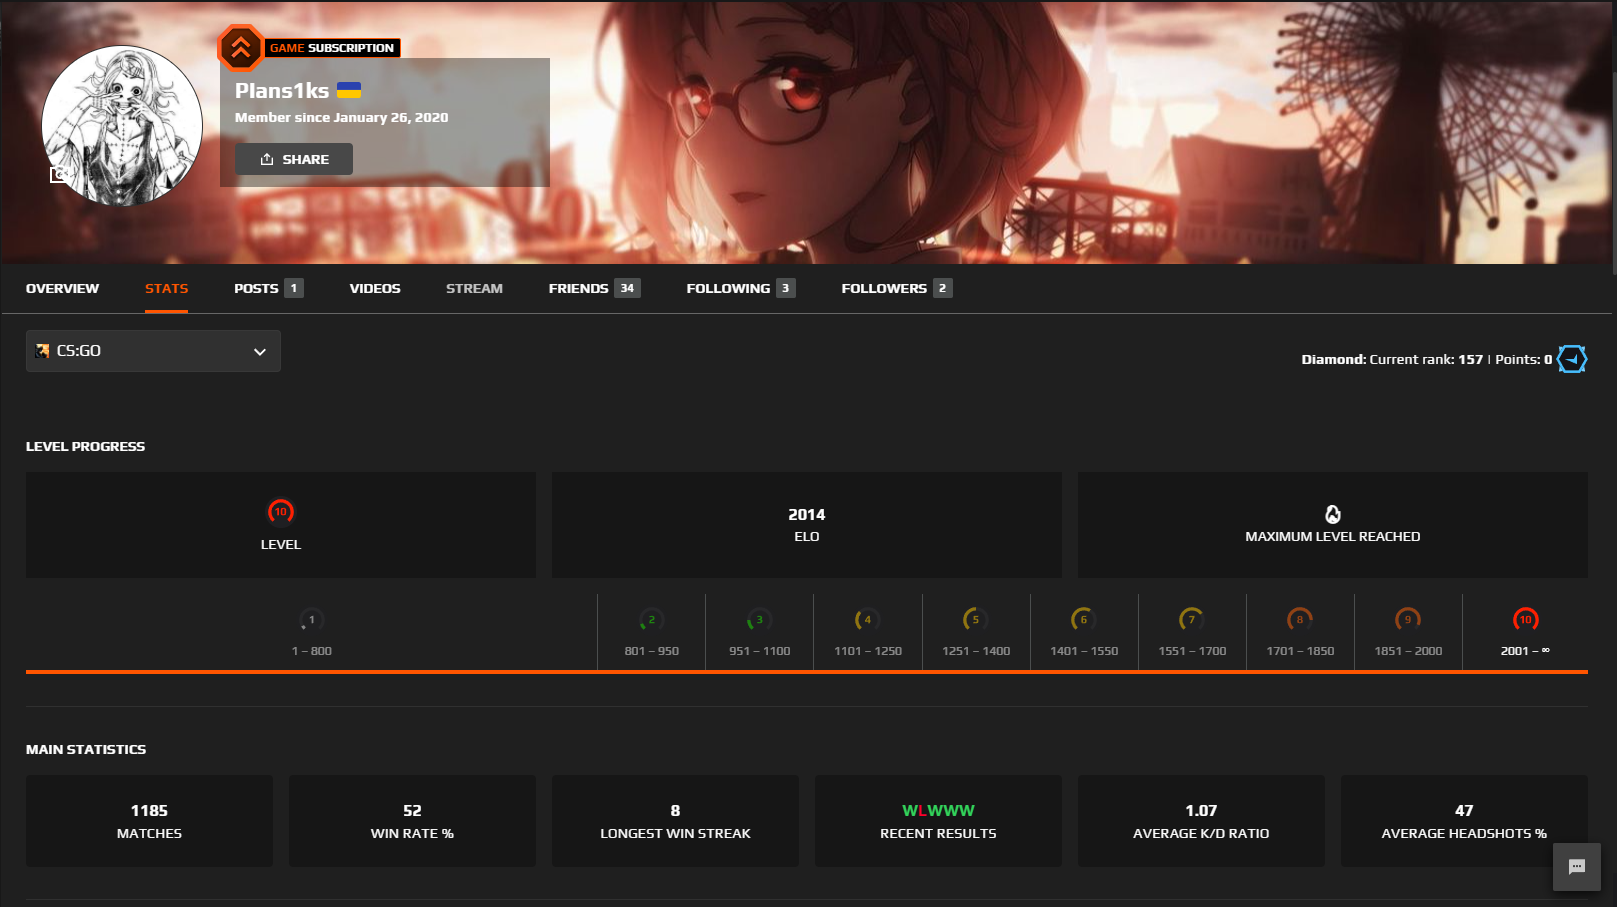The width and height of the screenshot is (1617, 907).
Task: Open the CS:GO game dropdown
Action: coord(153,351)
